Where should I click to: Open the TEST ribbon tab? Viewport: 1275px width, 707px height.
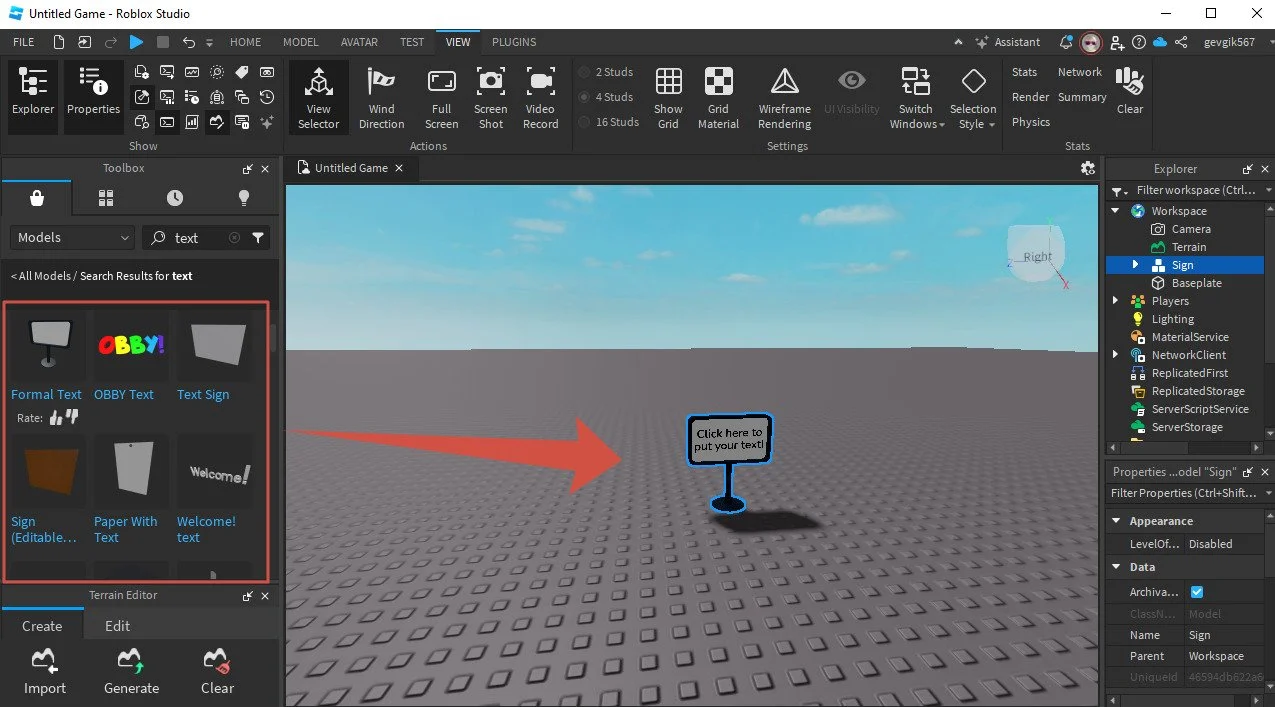412,42
